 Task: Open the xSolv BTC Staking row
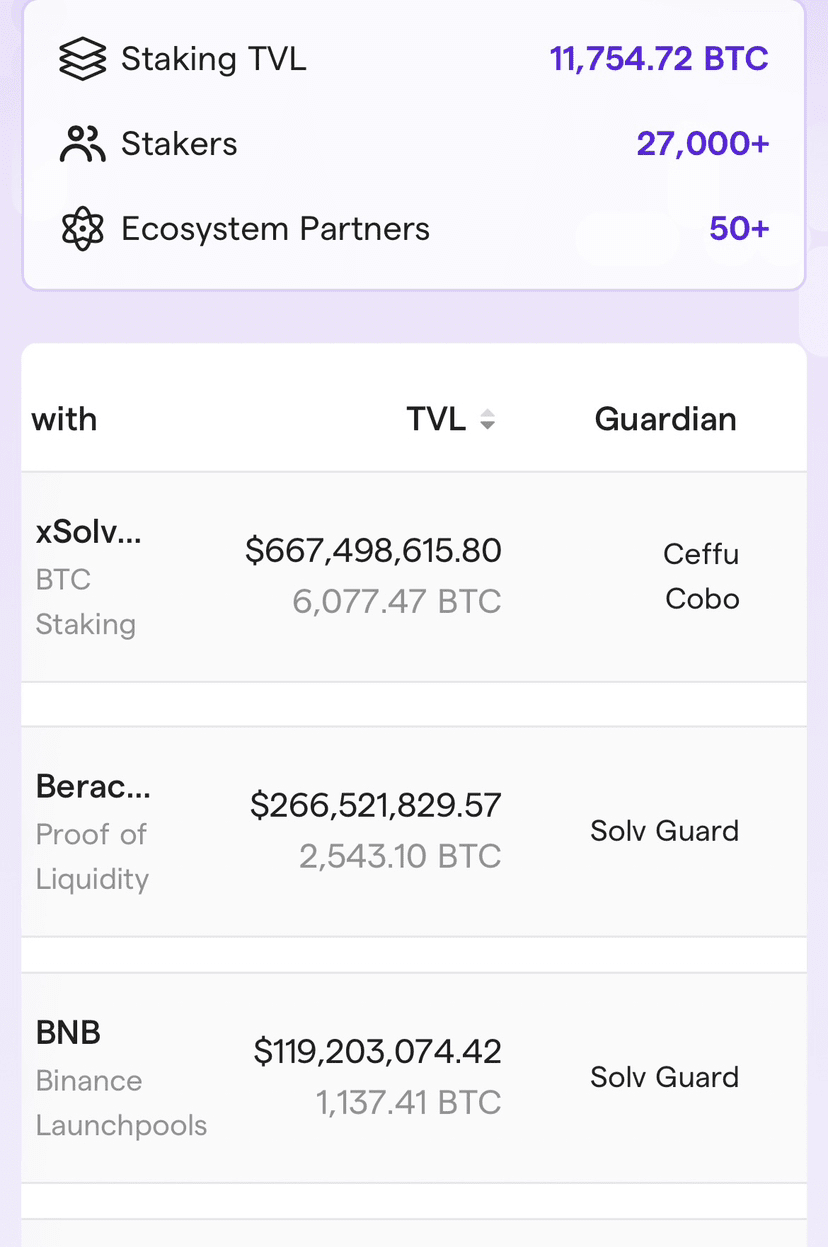(x=414, y=578)
